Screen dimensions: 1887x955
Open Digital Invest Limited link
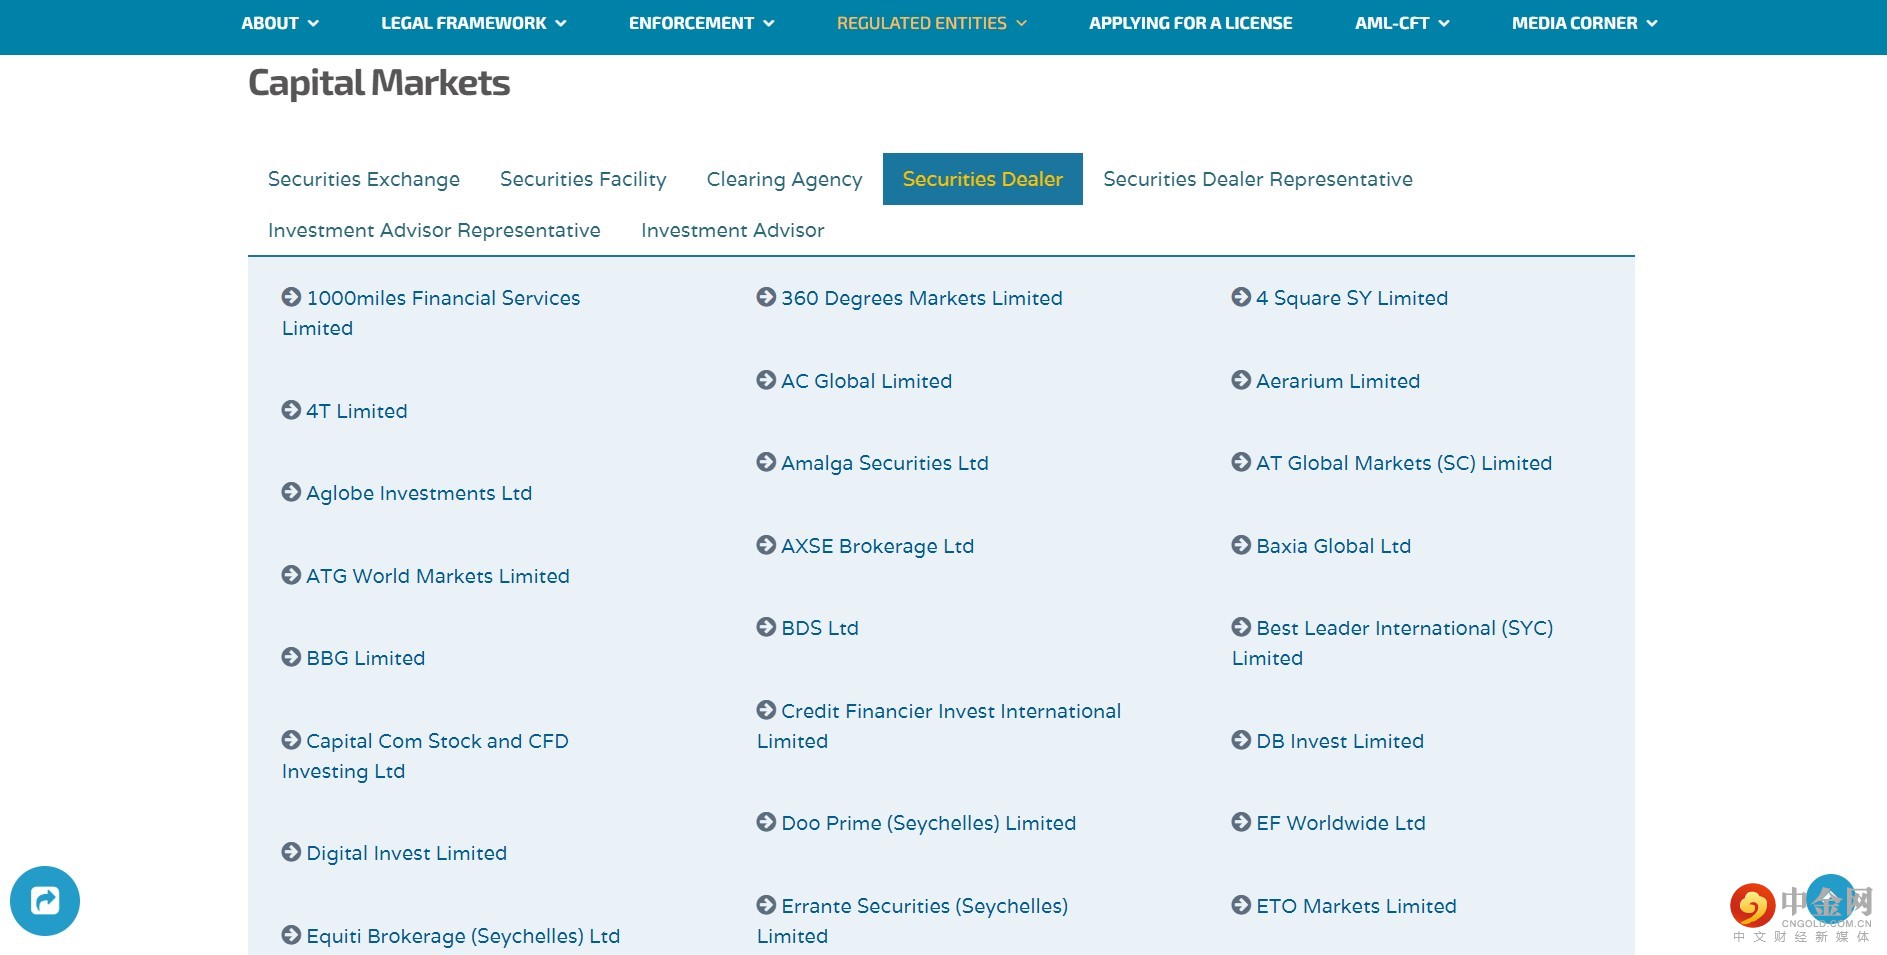[407, 853]
